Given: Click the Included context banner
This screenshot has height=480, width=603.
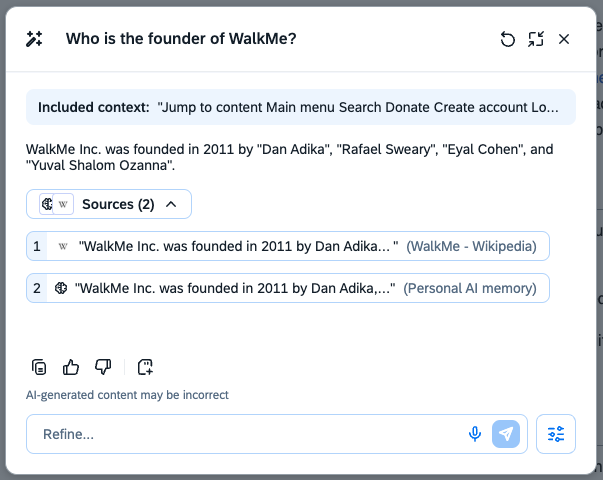Looking at the screenshot, I should [x=300, y=107].
